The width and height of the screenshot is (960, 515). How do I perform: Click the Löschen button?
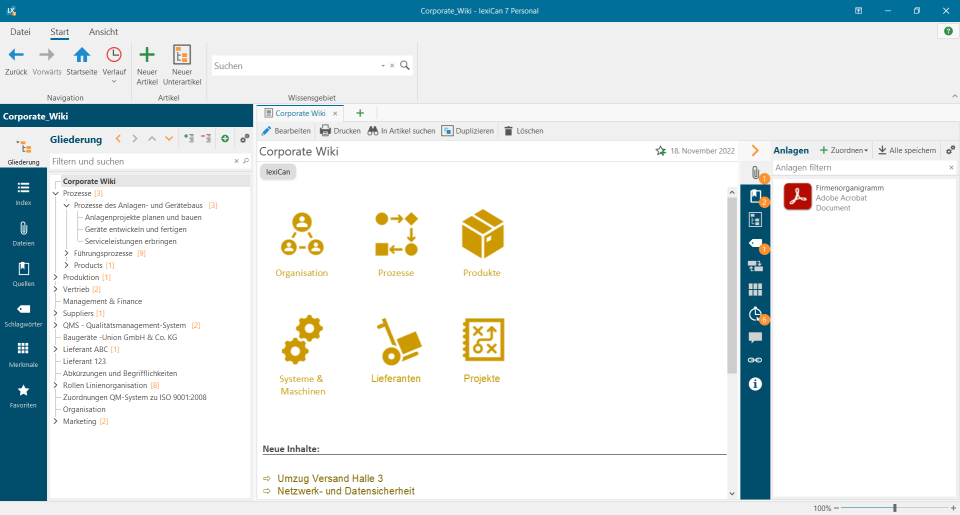click(x=523, y=131)
